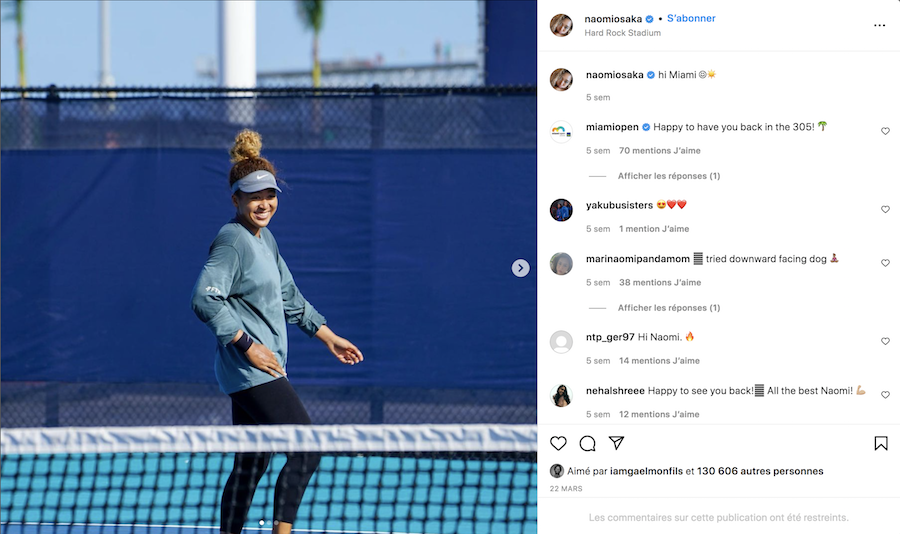Screen dimensions: 900x534
Task: Save the post with the bookmark icon
Action: click(881, 443)
